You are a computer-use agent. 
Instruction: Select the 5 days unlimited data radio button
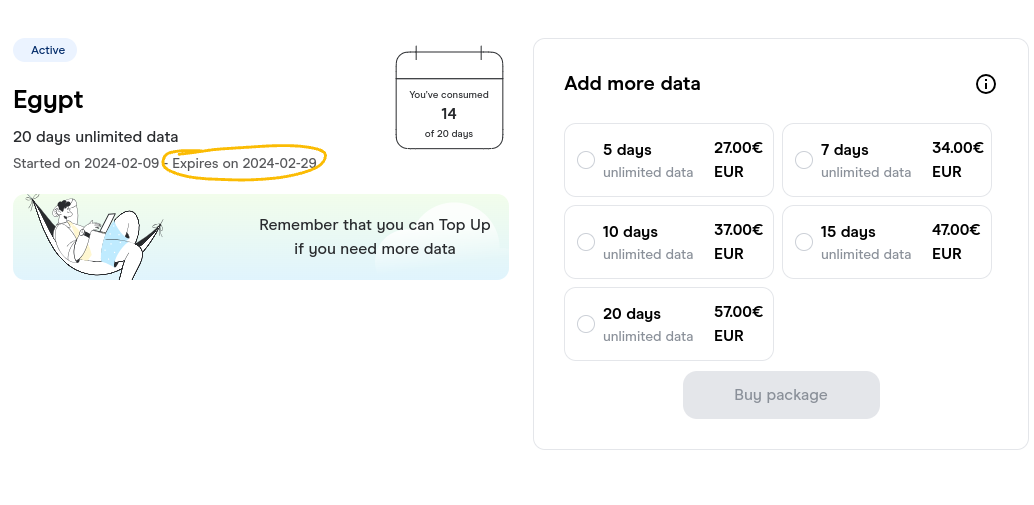coord(586,160)
